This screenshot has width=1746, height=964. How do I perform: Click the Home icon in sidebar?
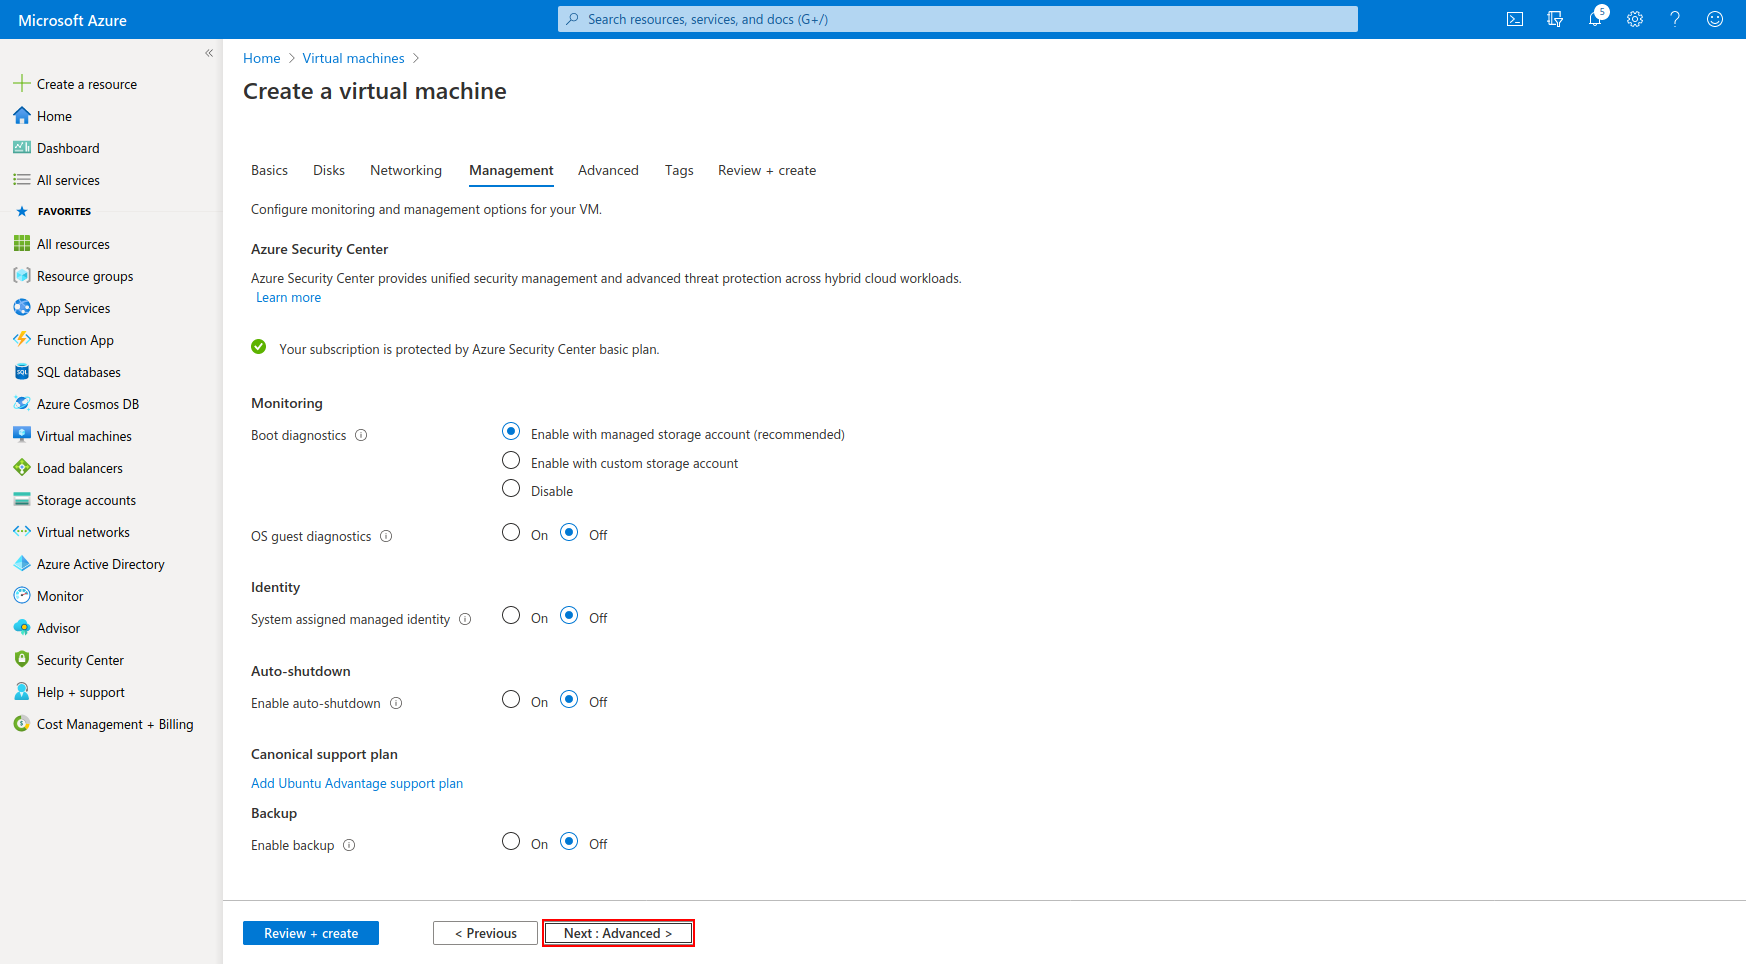tap(22, 116)
